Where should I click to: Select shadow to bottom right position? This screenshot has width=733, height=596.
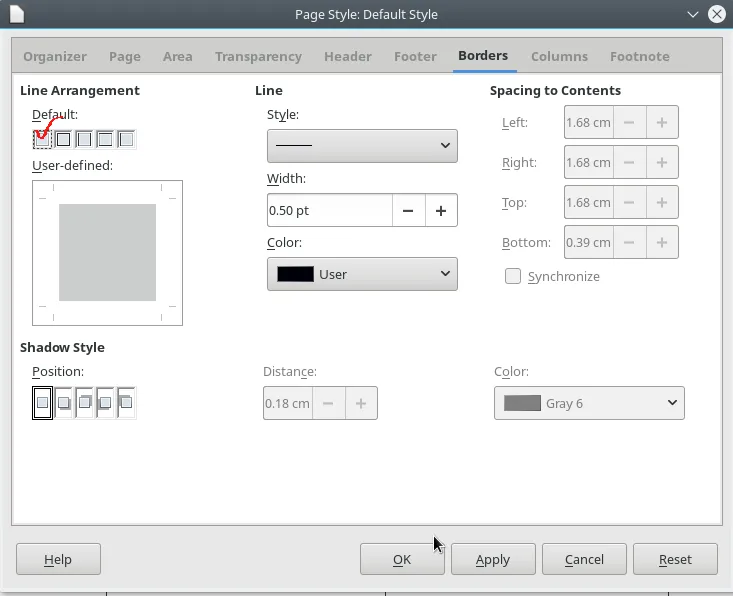(64, 402)
